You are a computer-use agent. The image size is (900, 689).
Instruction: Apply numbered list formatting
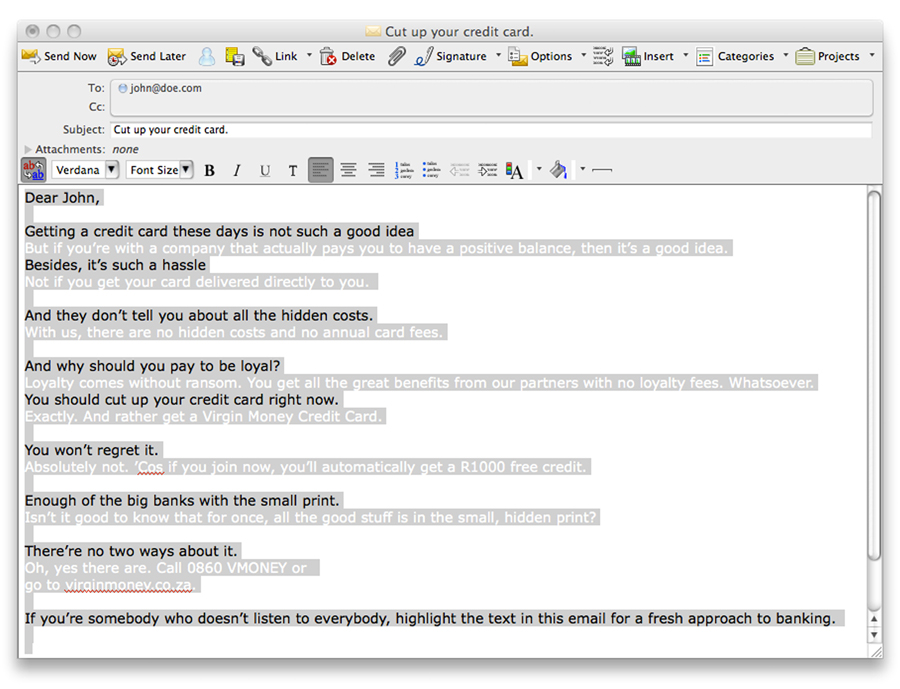tap(404, 170)
